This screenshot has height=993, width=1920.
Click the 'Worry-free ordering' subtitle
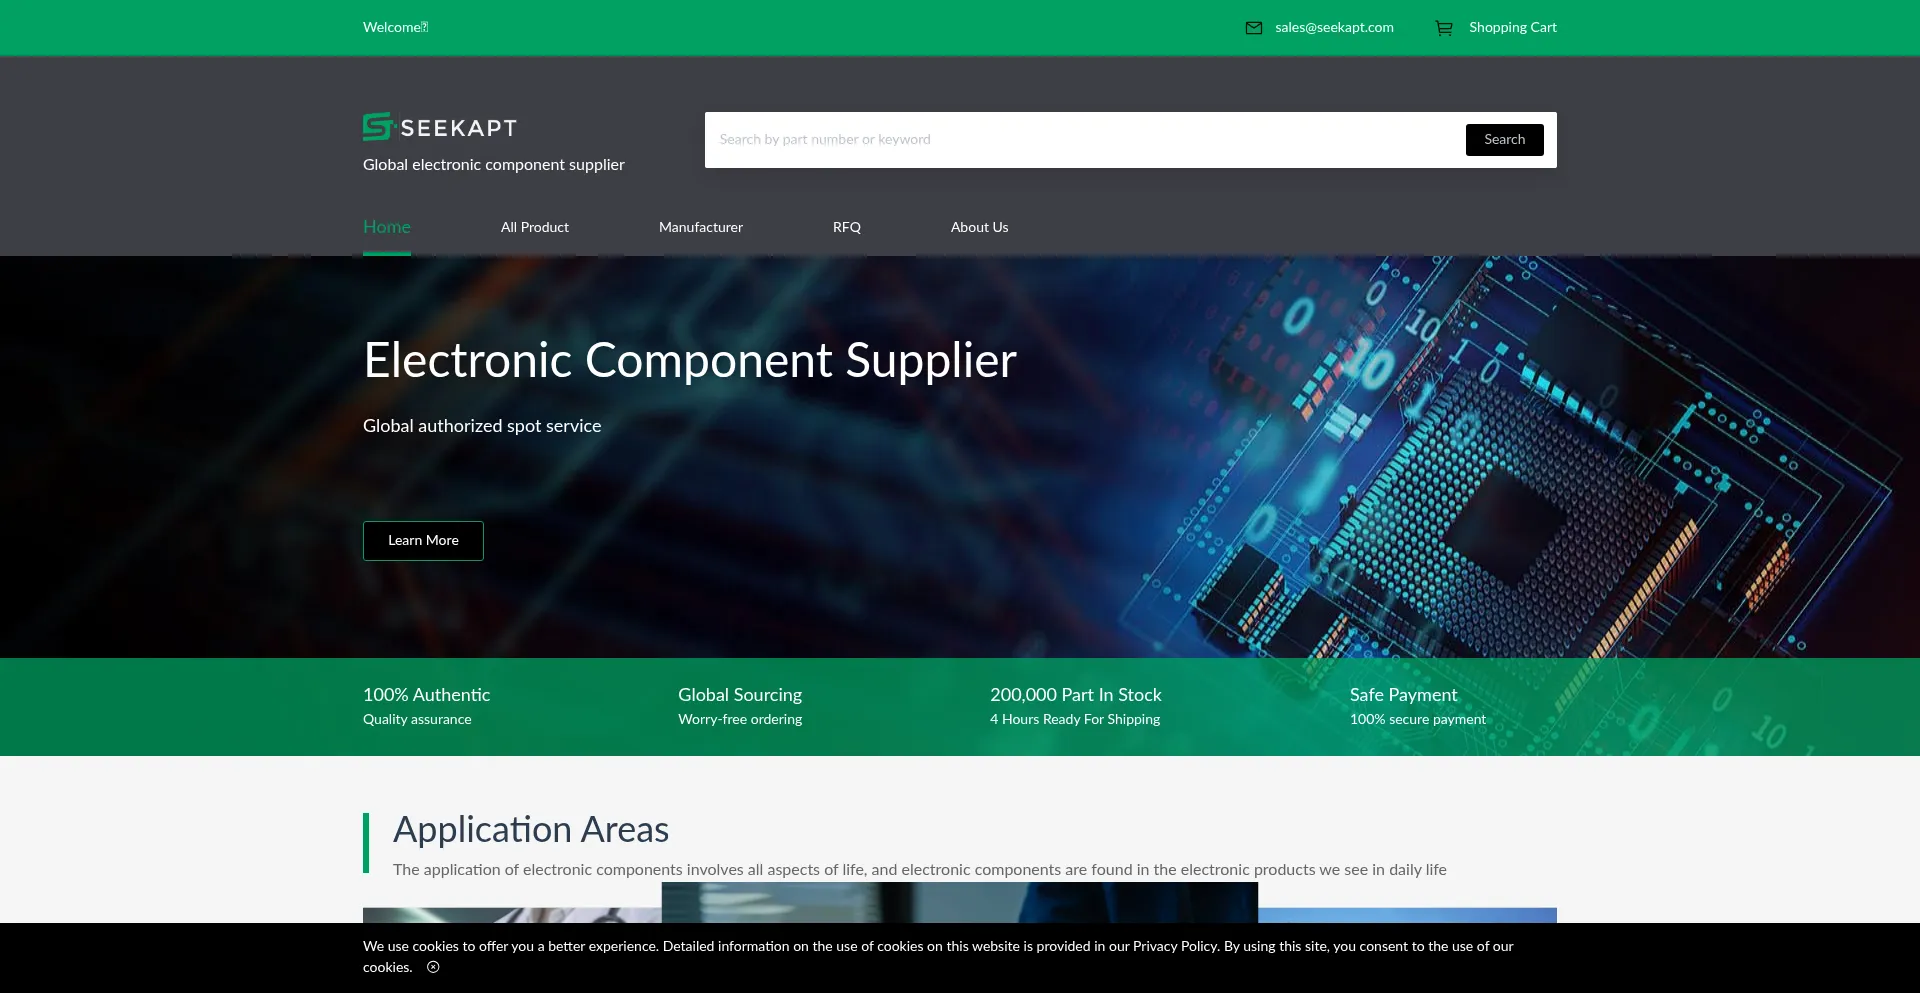pos(740,720)
